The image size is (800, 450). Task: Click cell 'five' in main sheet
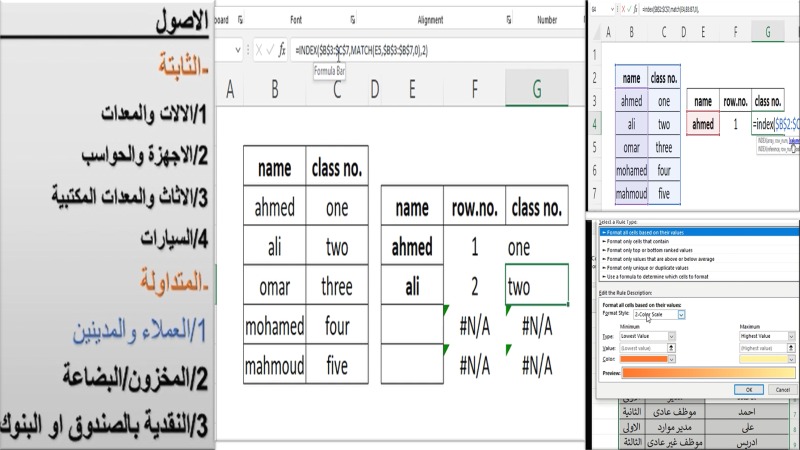pyautogui.click(x=337, y=365)
